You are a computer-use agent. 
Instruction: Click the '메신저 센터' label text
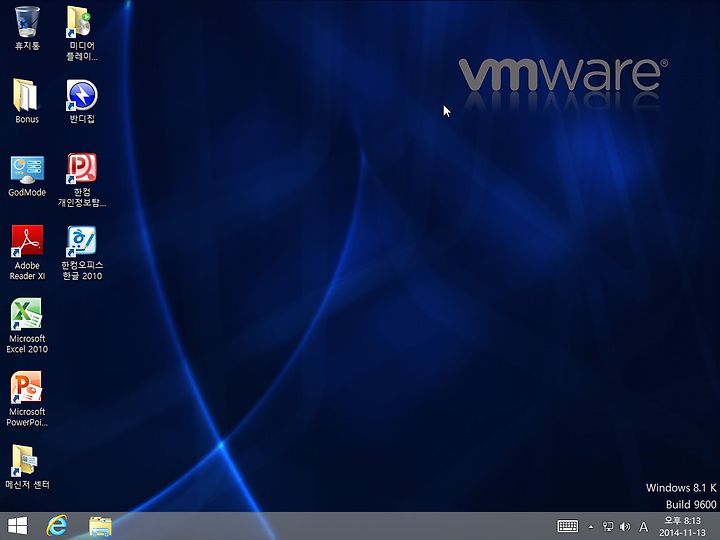[27, 484]
